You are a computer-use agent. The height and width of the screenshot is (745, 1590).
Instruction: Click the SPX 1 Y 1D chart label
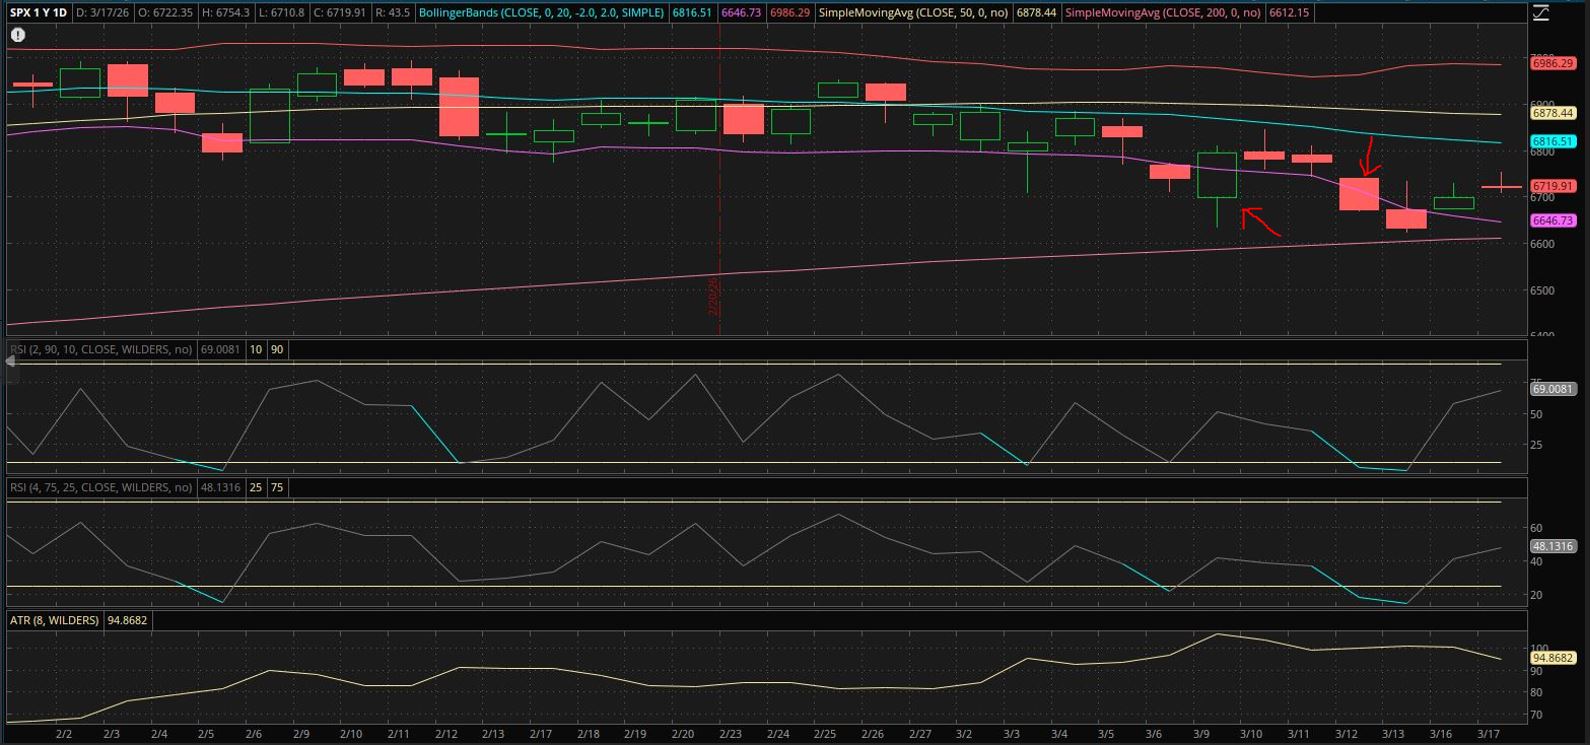tap(39, 13)
